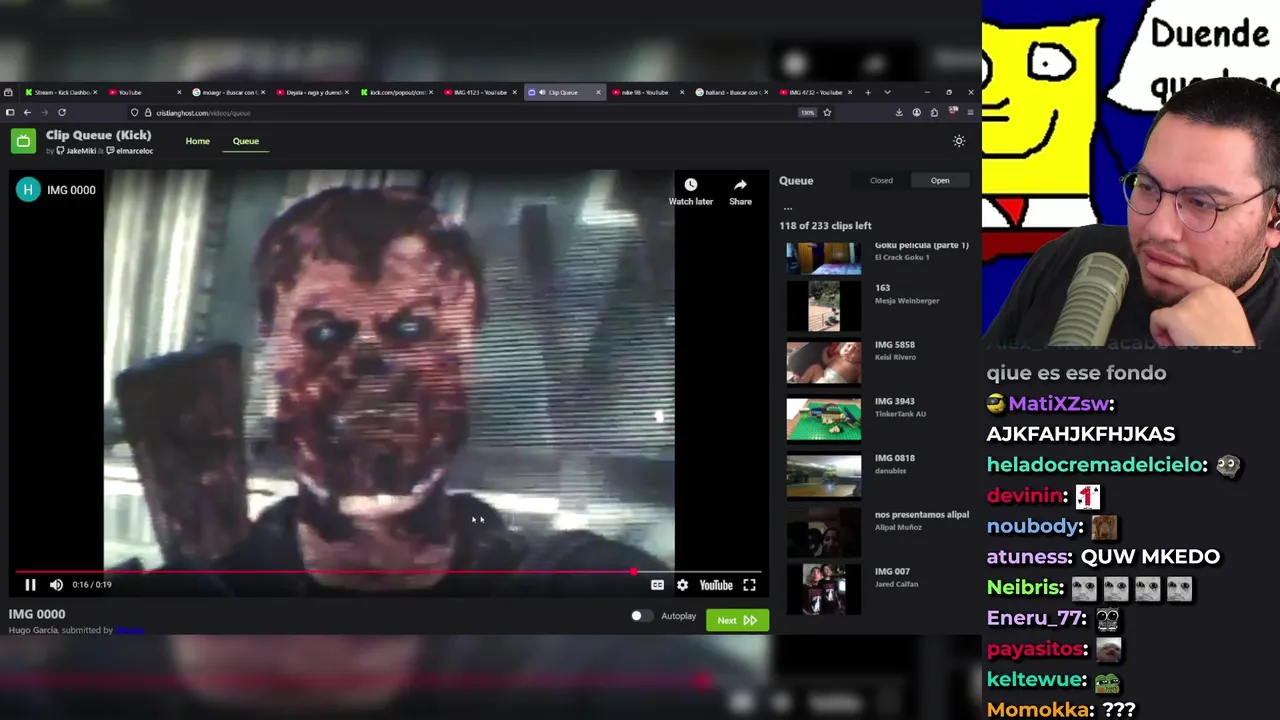
Task: Open a new browser tab with plus
Action: coord(868,93)
